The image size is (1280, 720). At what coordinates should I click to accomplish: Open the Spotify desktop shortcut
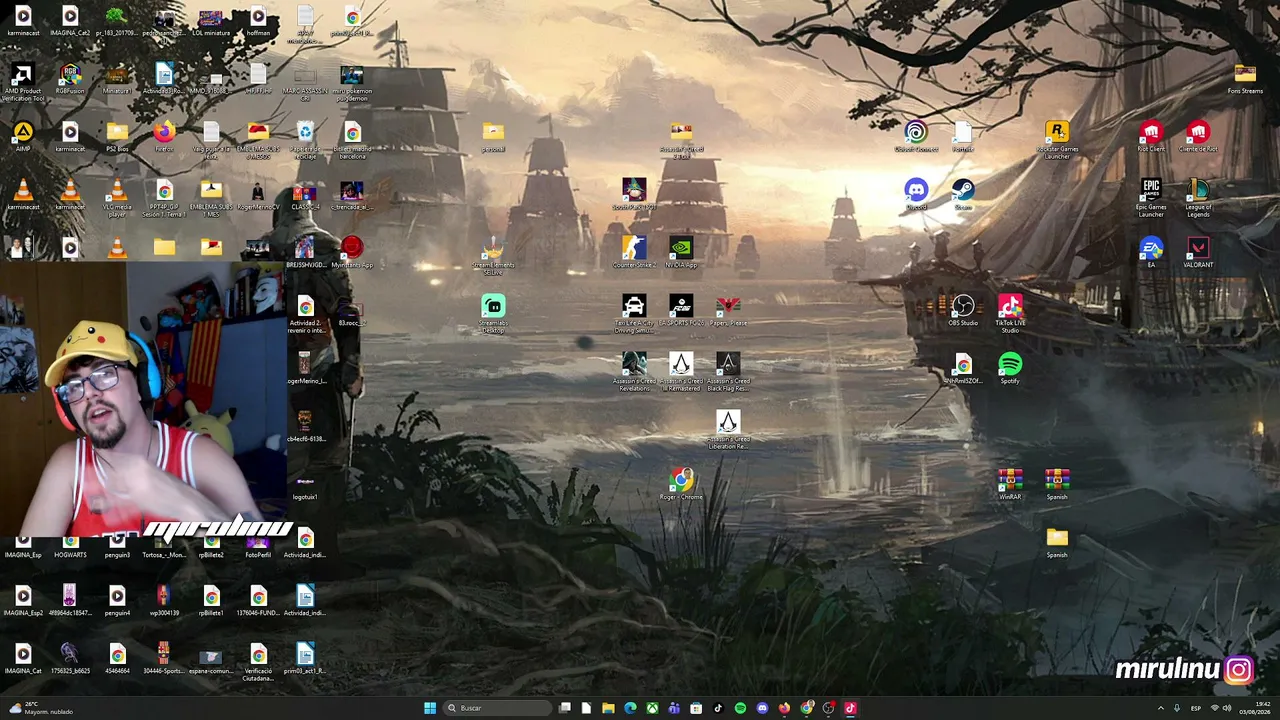pos(1010,368)
